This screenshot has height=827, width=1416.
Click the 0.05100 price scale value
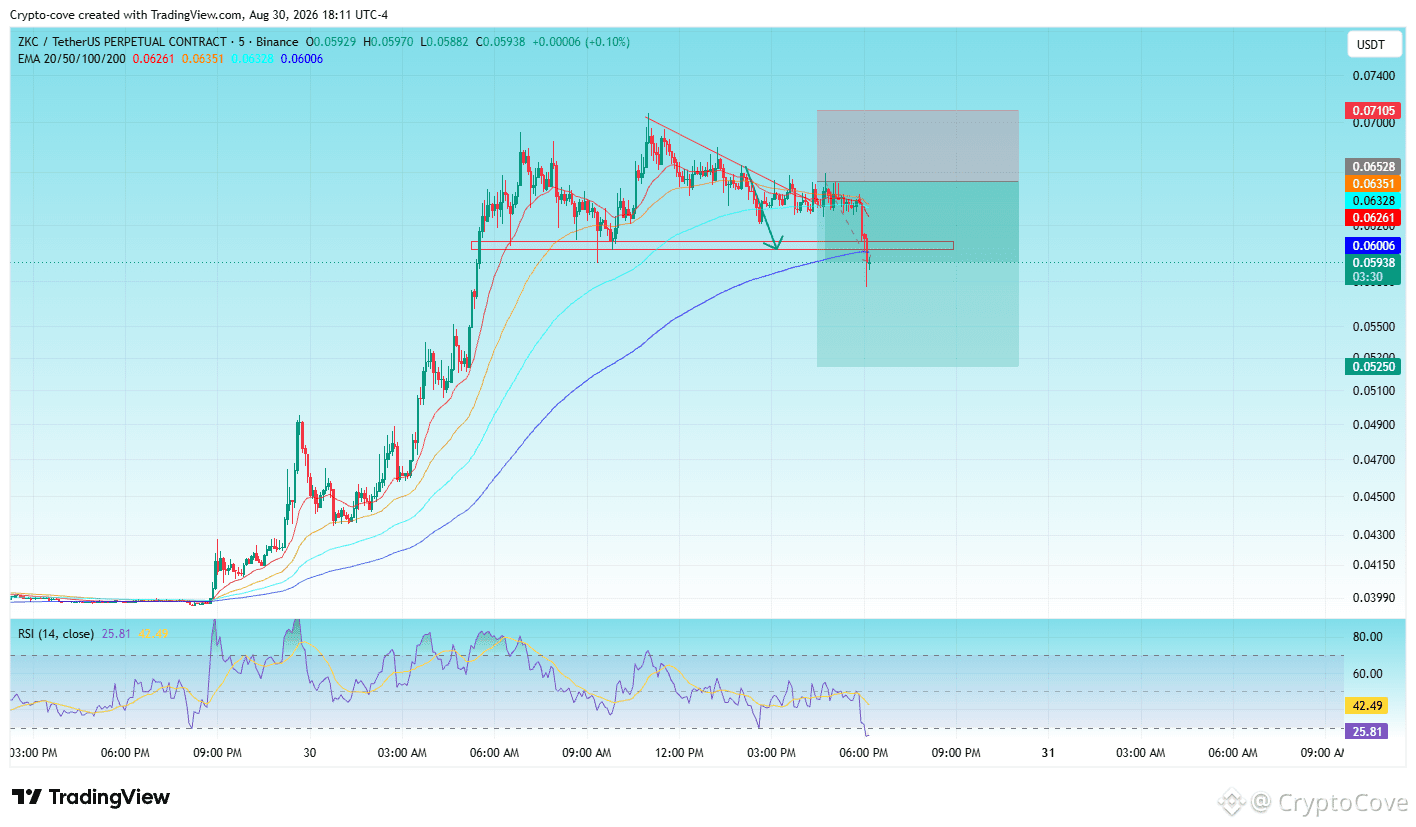tap(1373, 391)
